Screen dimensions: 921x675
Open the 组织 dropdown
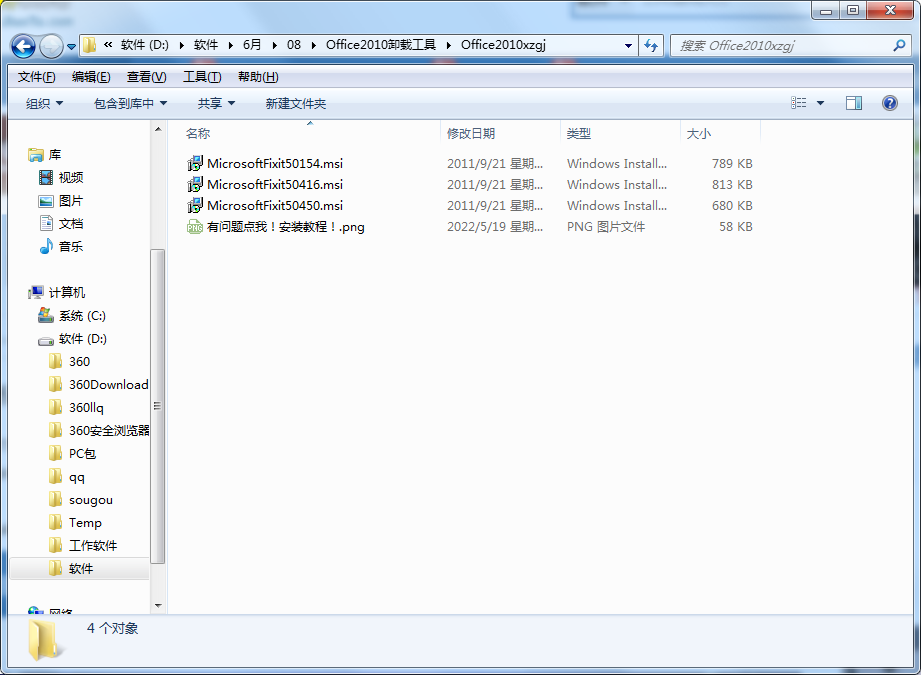pyautogui.click(x=44, y=103)
